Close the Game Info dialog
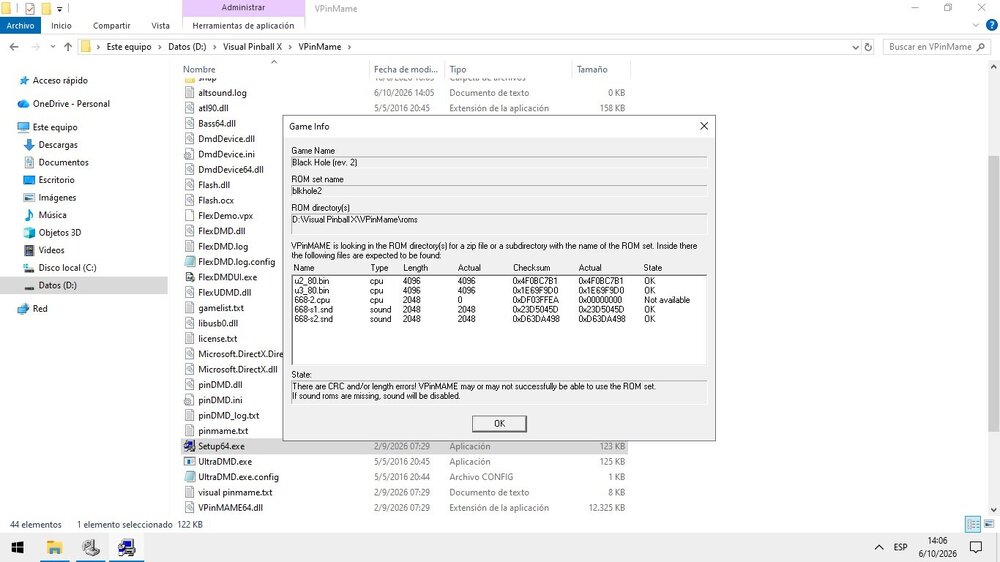This screenshot has height=562, width=1000. (703, 126)
